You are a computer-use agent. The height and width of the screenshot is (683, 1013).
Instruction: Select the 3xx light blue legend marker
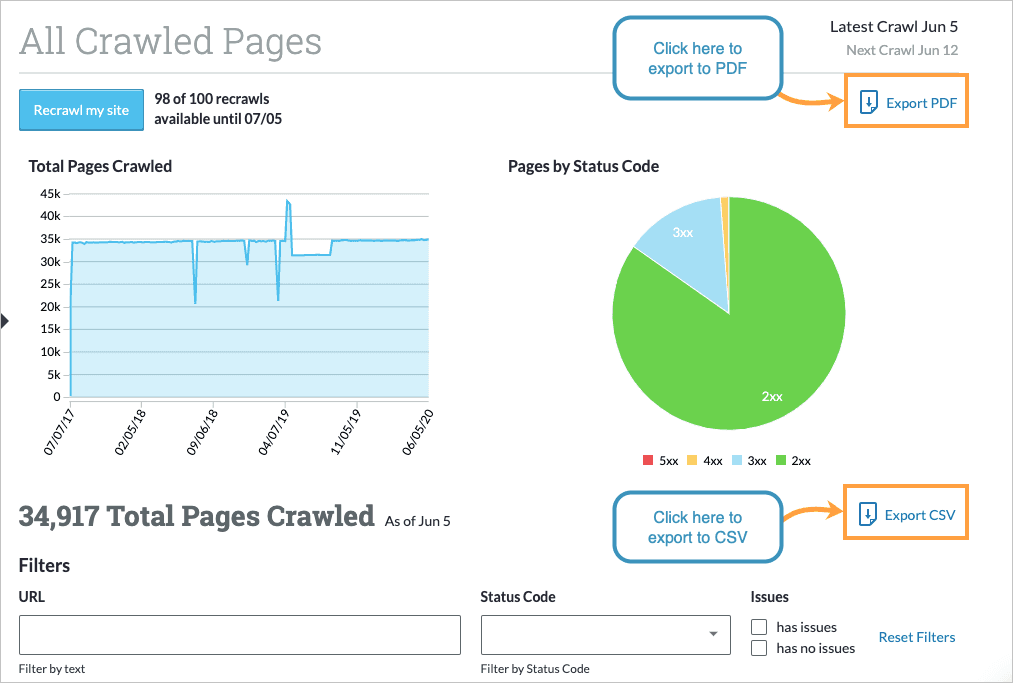point(737,460)
